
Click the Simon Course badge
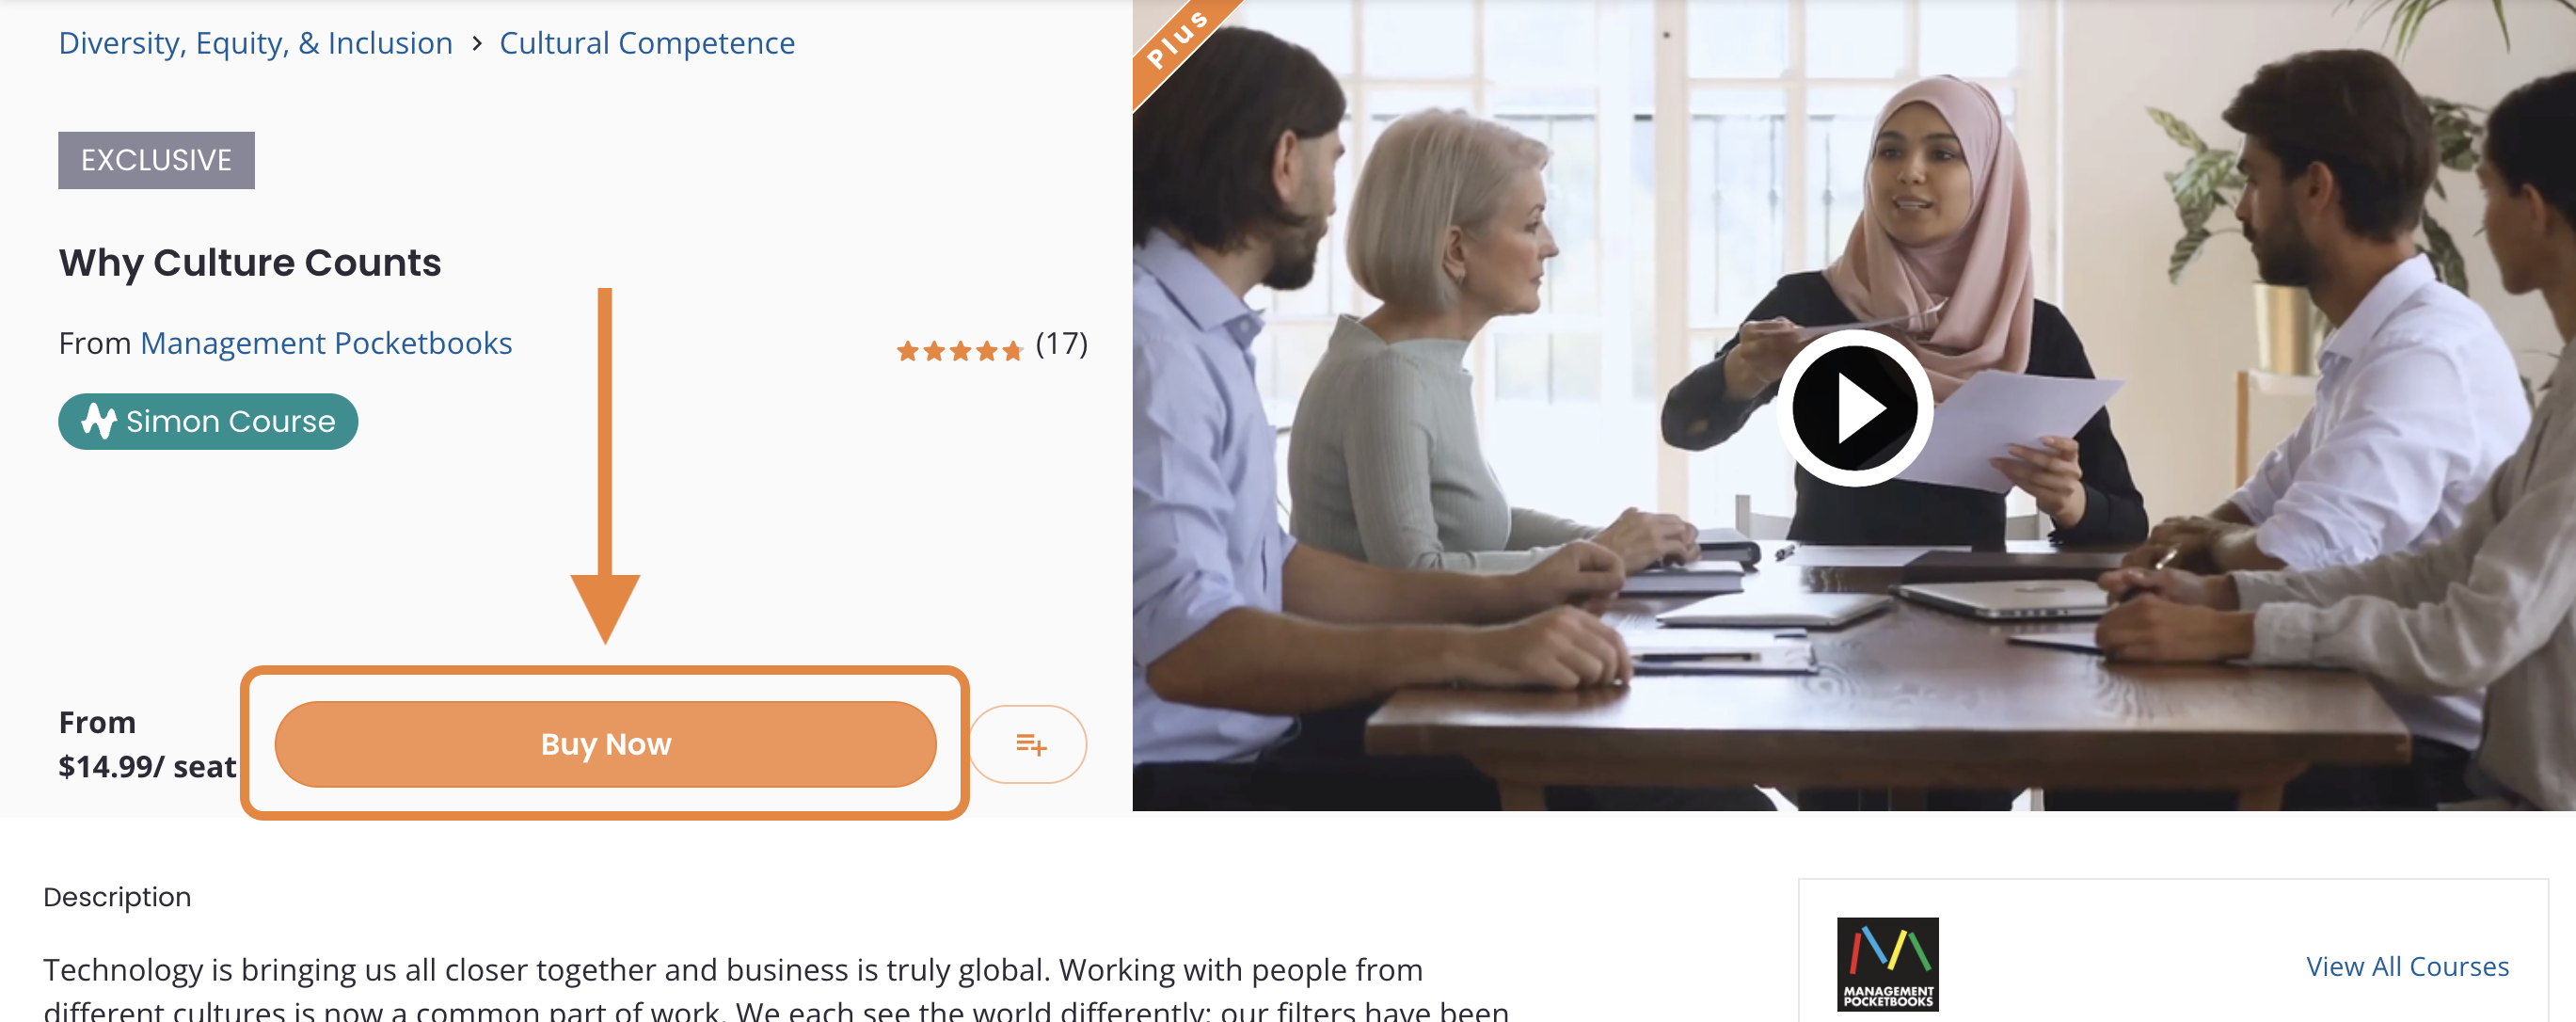tap(208, 421)
